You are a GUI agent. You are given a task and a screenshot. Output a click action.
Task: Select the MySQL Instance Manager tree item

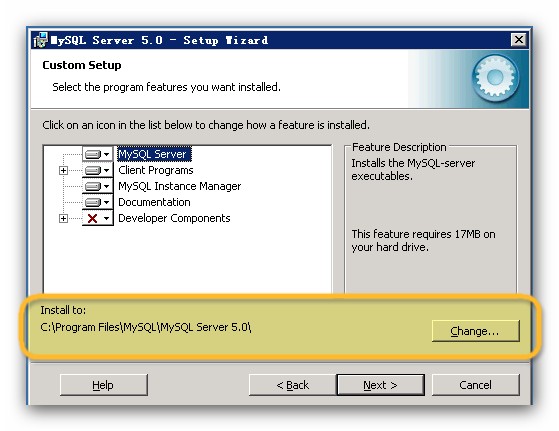click(180, 186)
